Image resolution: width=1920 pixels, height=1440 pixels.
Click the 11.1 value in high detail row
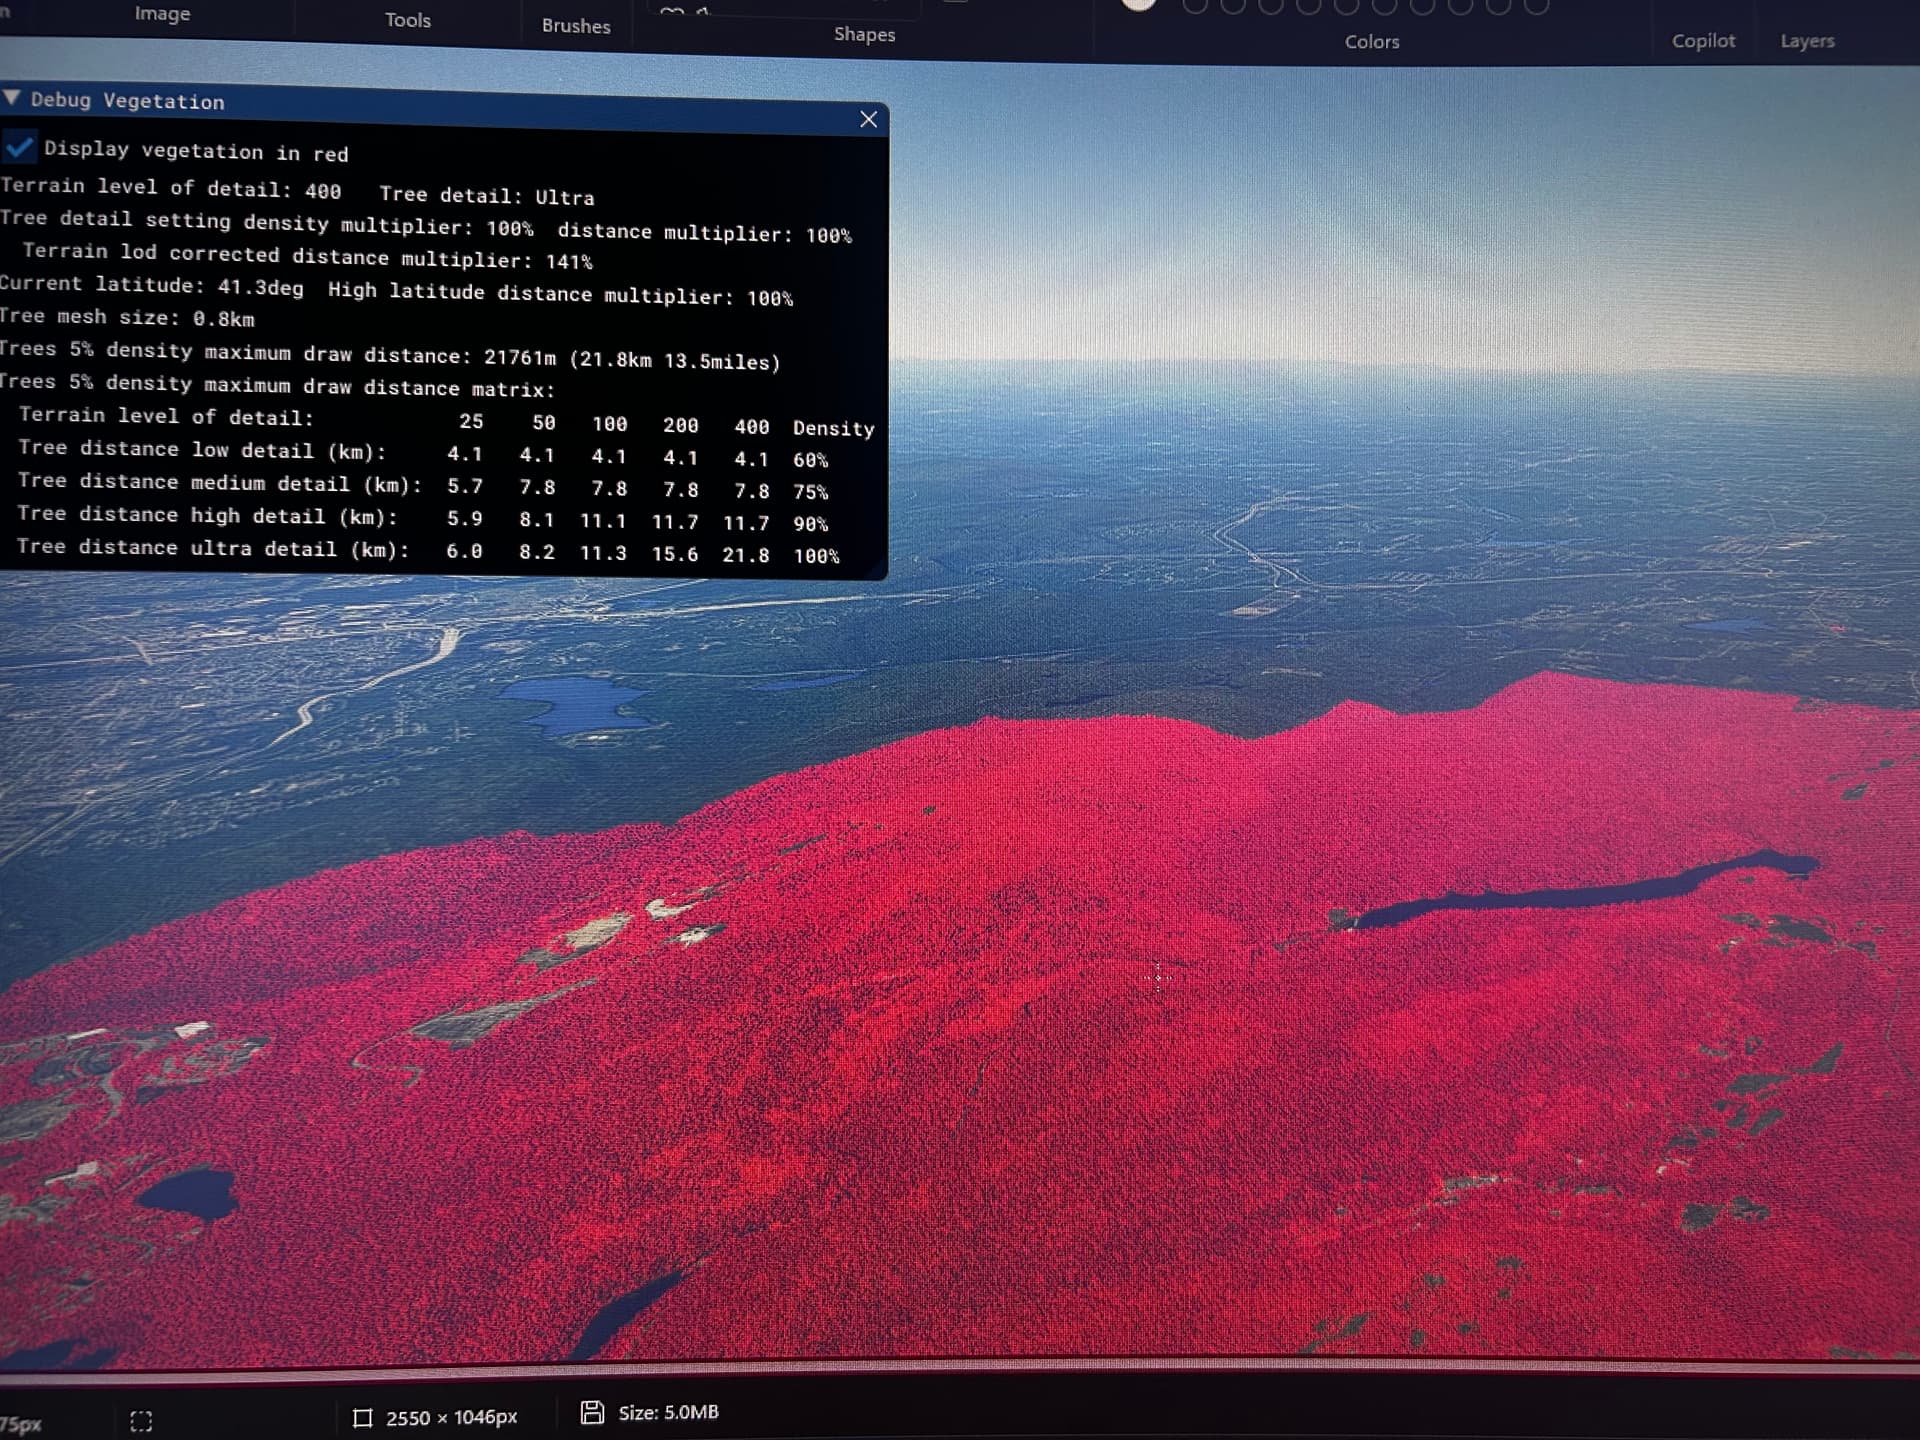[x=603, y=521]
